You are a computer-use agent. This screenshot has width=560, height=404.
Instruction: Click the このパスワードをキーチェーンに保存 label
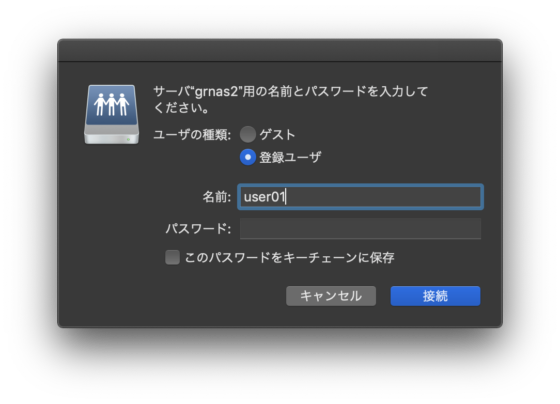[290, 258]
